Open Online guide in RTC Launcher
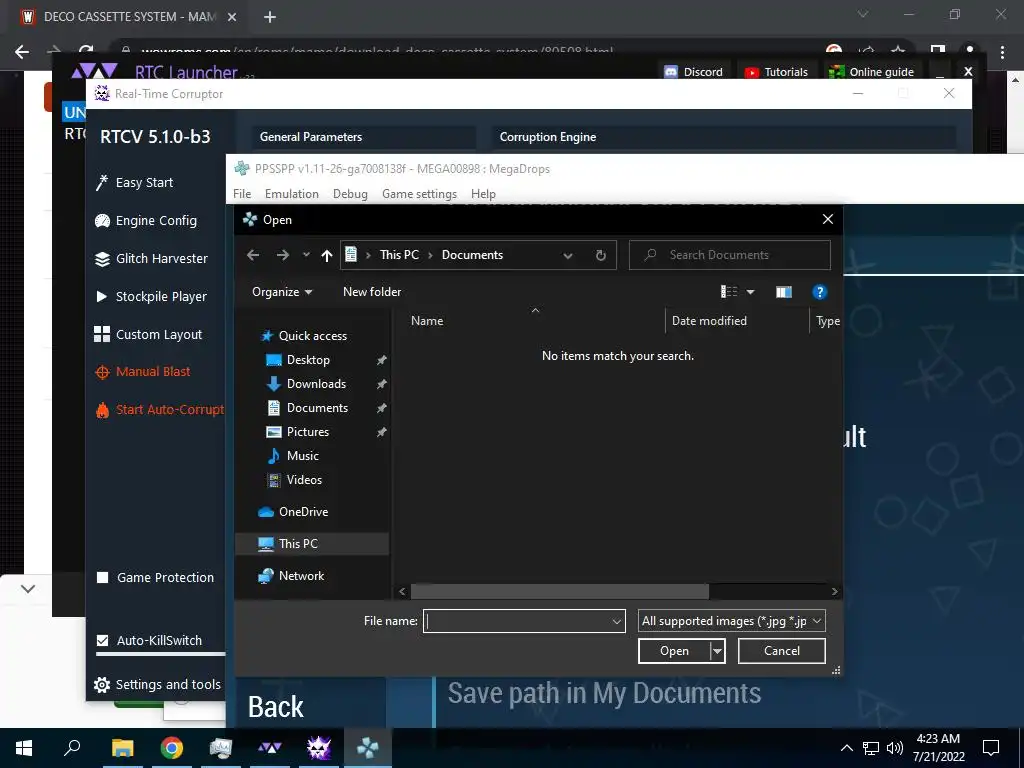The height and width of the screenshot is (768, 1024). [x=871, y=72]
